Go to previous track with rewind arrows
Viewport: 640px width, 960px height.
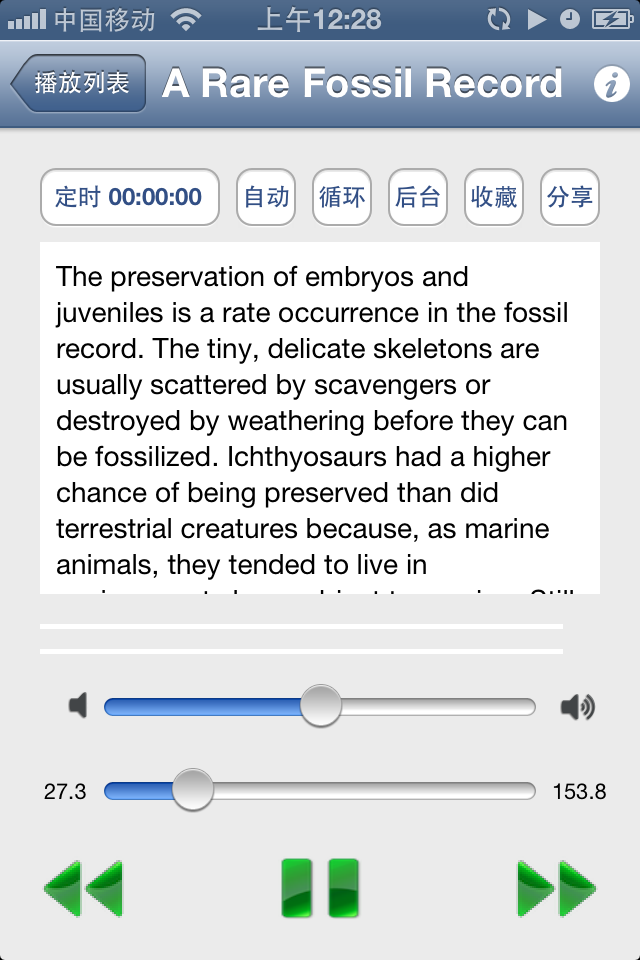pyautogui.click(x=83, y=887)
